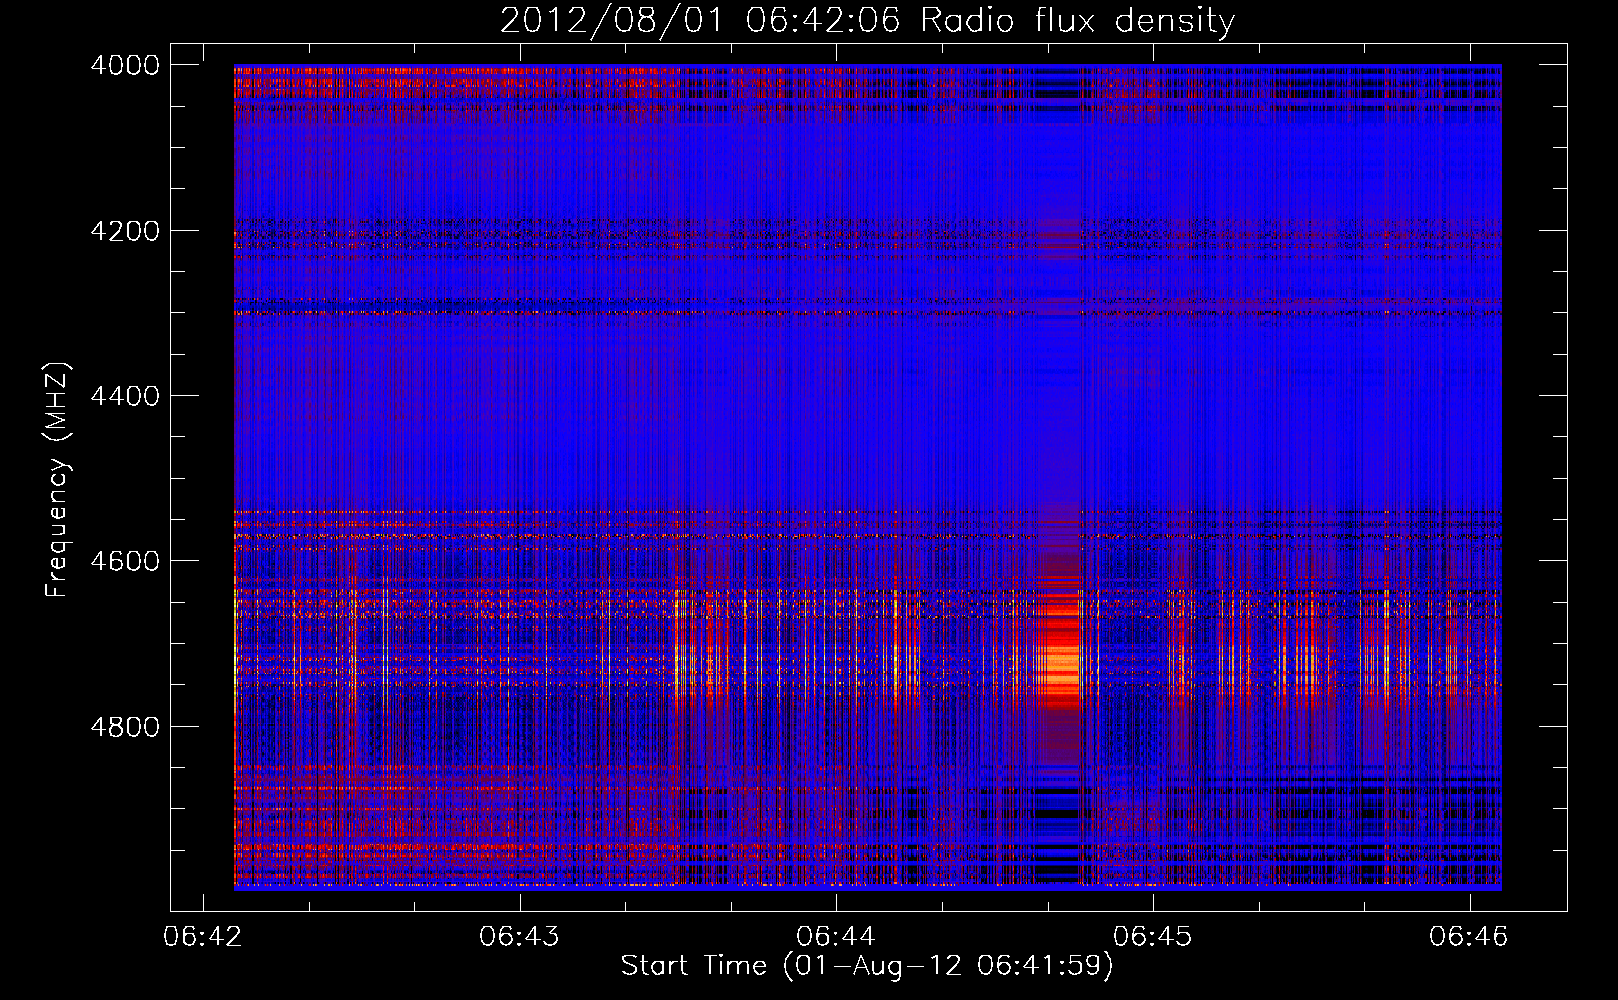Click the 4800 frequency axis label
The width and height of the screenshot is (1618, 1000).
click(x=125, y=727)
